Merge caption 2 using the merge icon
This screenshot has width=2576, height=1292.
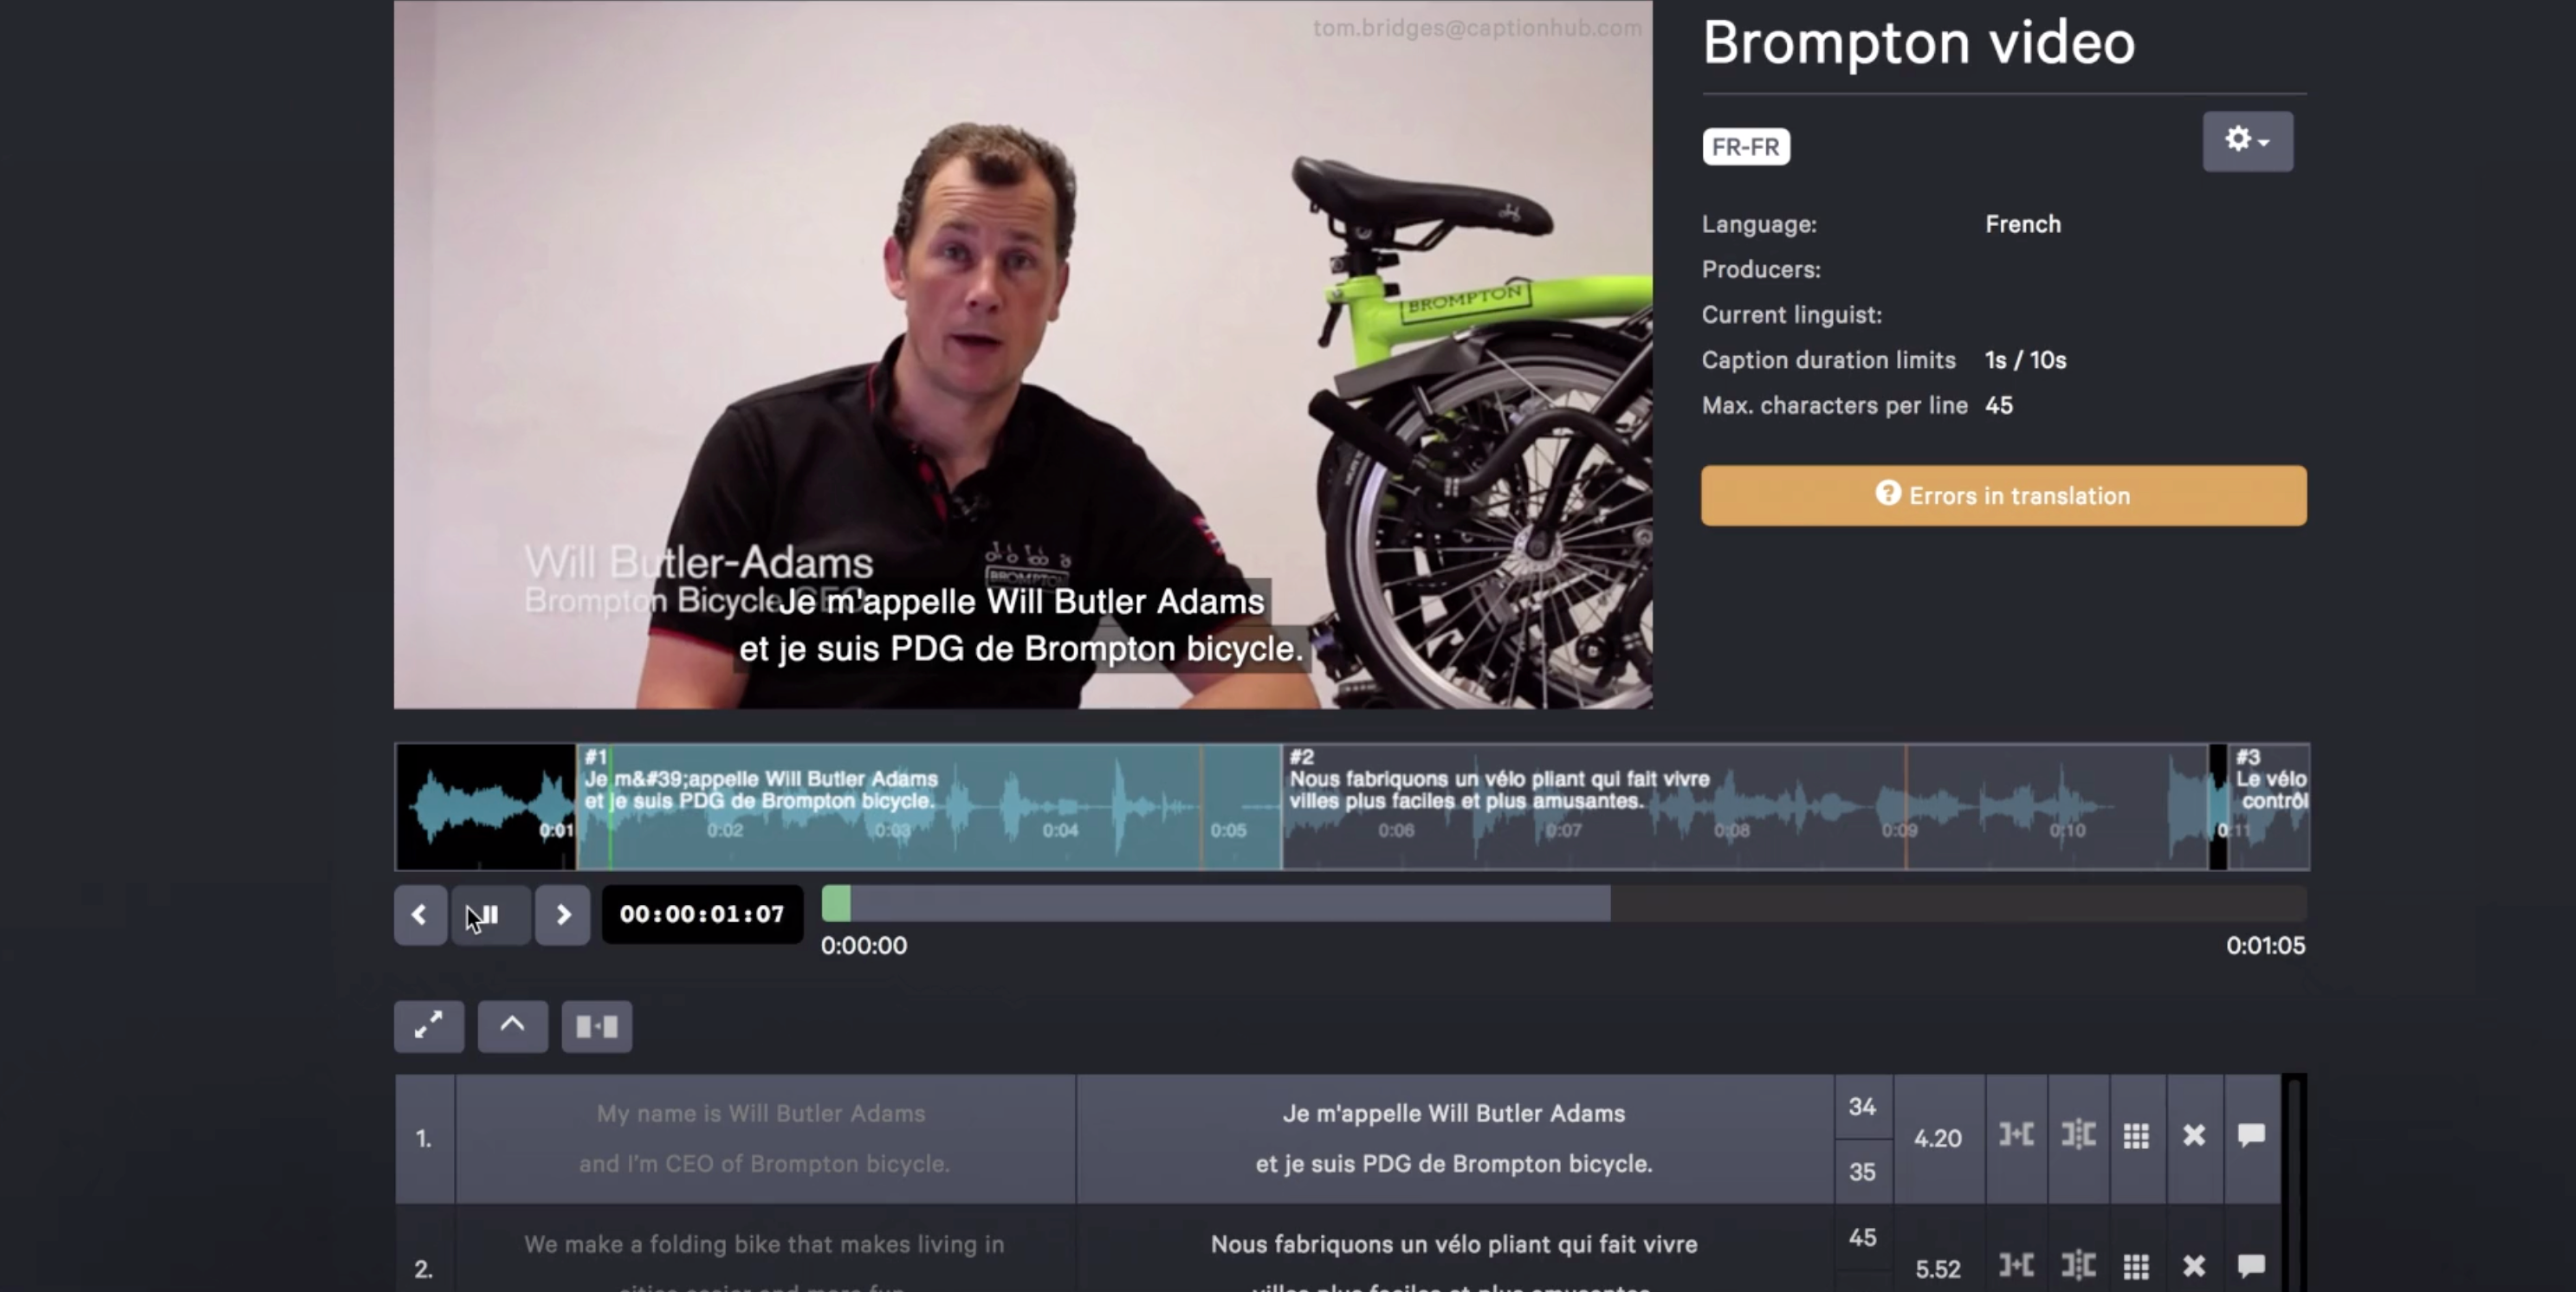coord(2016,1266)
